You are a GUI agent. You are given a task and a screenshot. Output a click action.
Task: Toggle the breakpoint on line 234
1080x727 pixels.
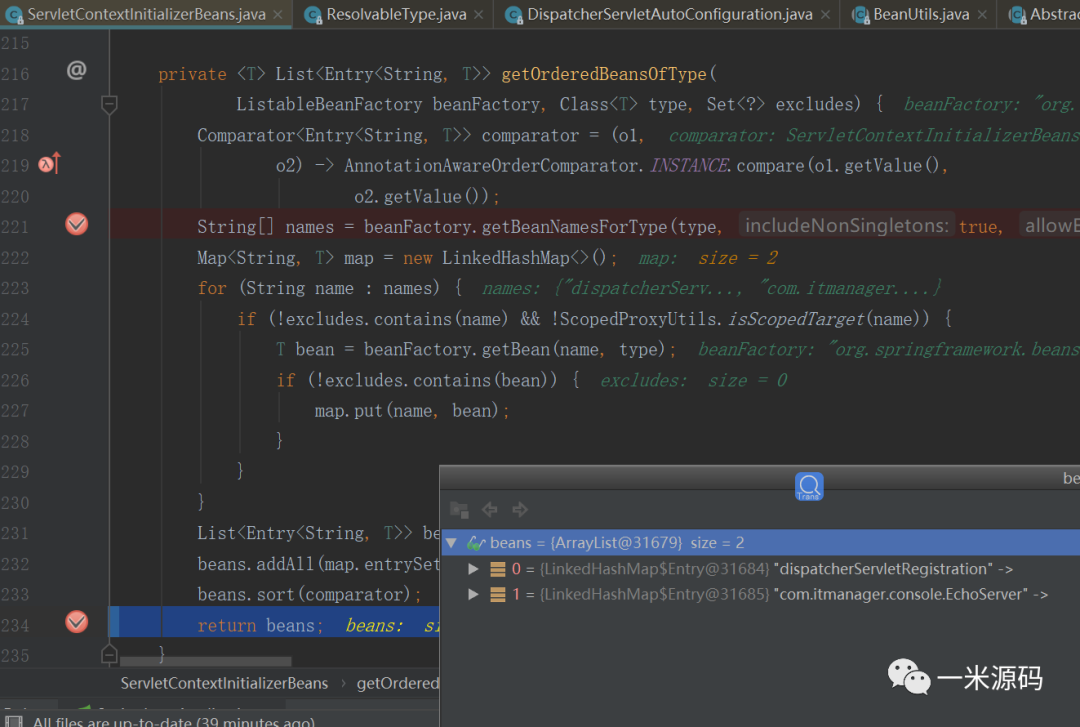point(77,622)
